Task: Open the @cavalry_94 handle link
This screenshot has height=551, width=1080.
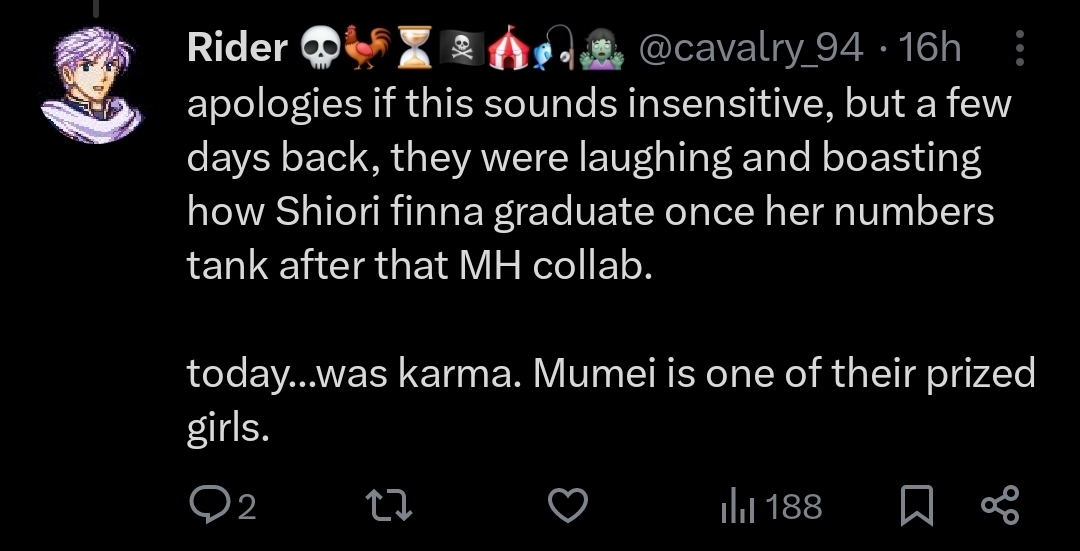Action: click(x=749, y=48)
